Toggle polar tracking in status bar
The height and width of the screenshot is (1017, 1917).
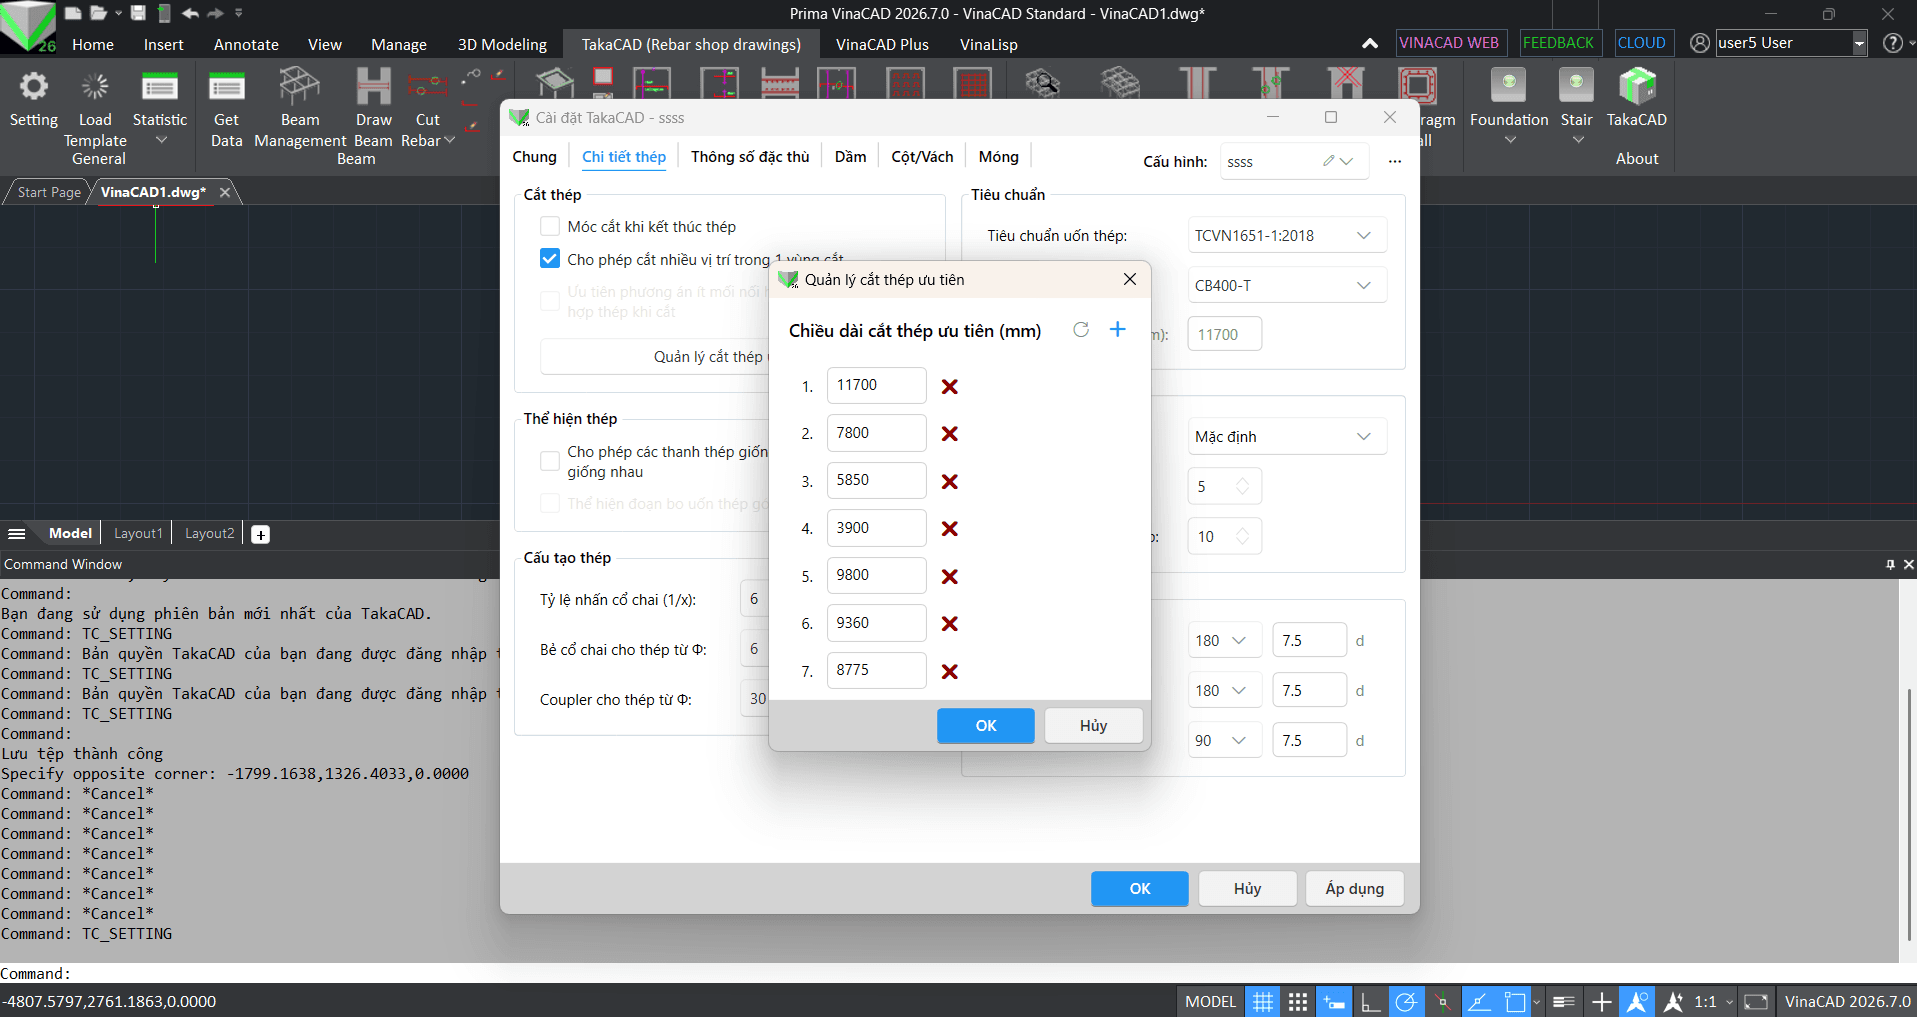[1406, 1002]
